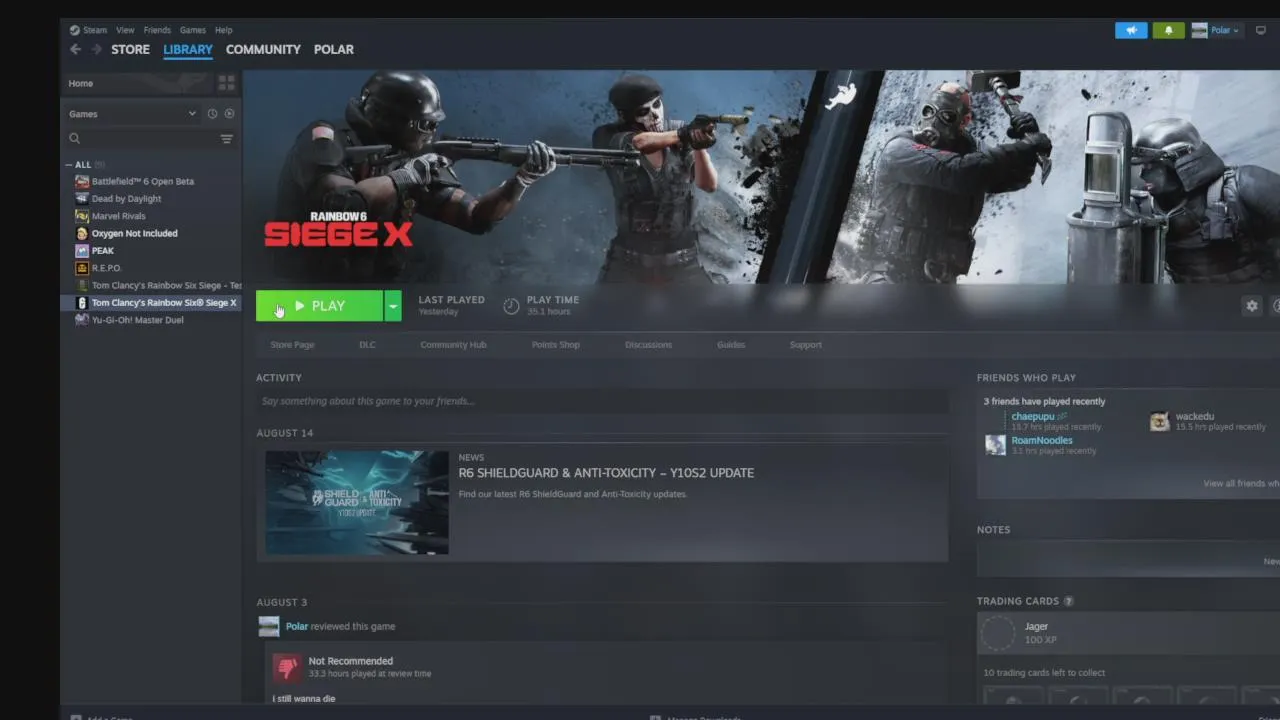1280x720 pixels.
Task: Open chaepupu's profile name link
Action: click(1033, 416)
